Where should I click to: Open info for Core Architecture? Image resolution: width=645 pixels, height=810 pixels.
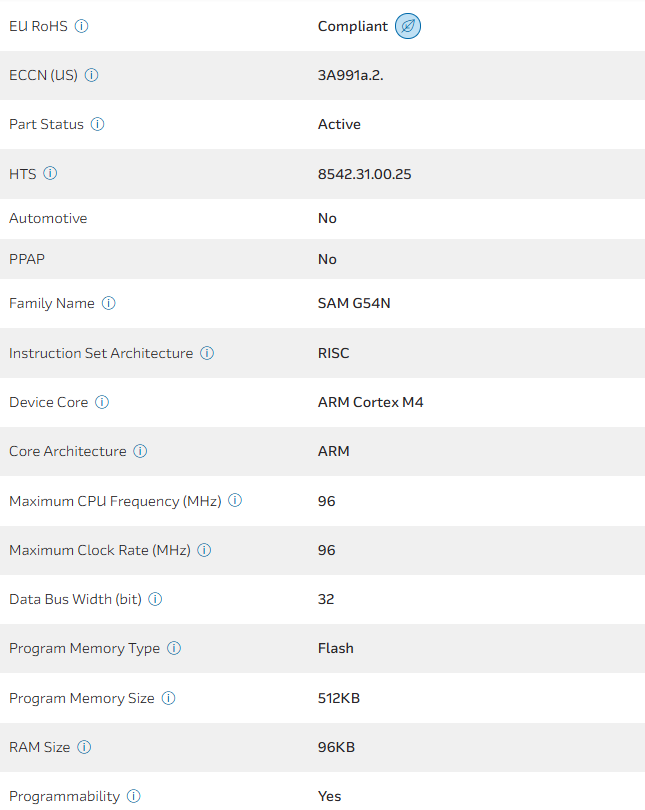(140, 451)
